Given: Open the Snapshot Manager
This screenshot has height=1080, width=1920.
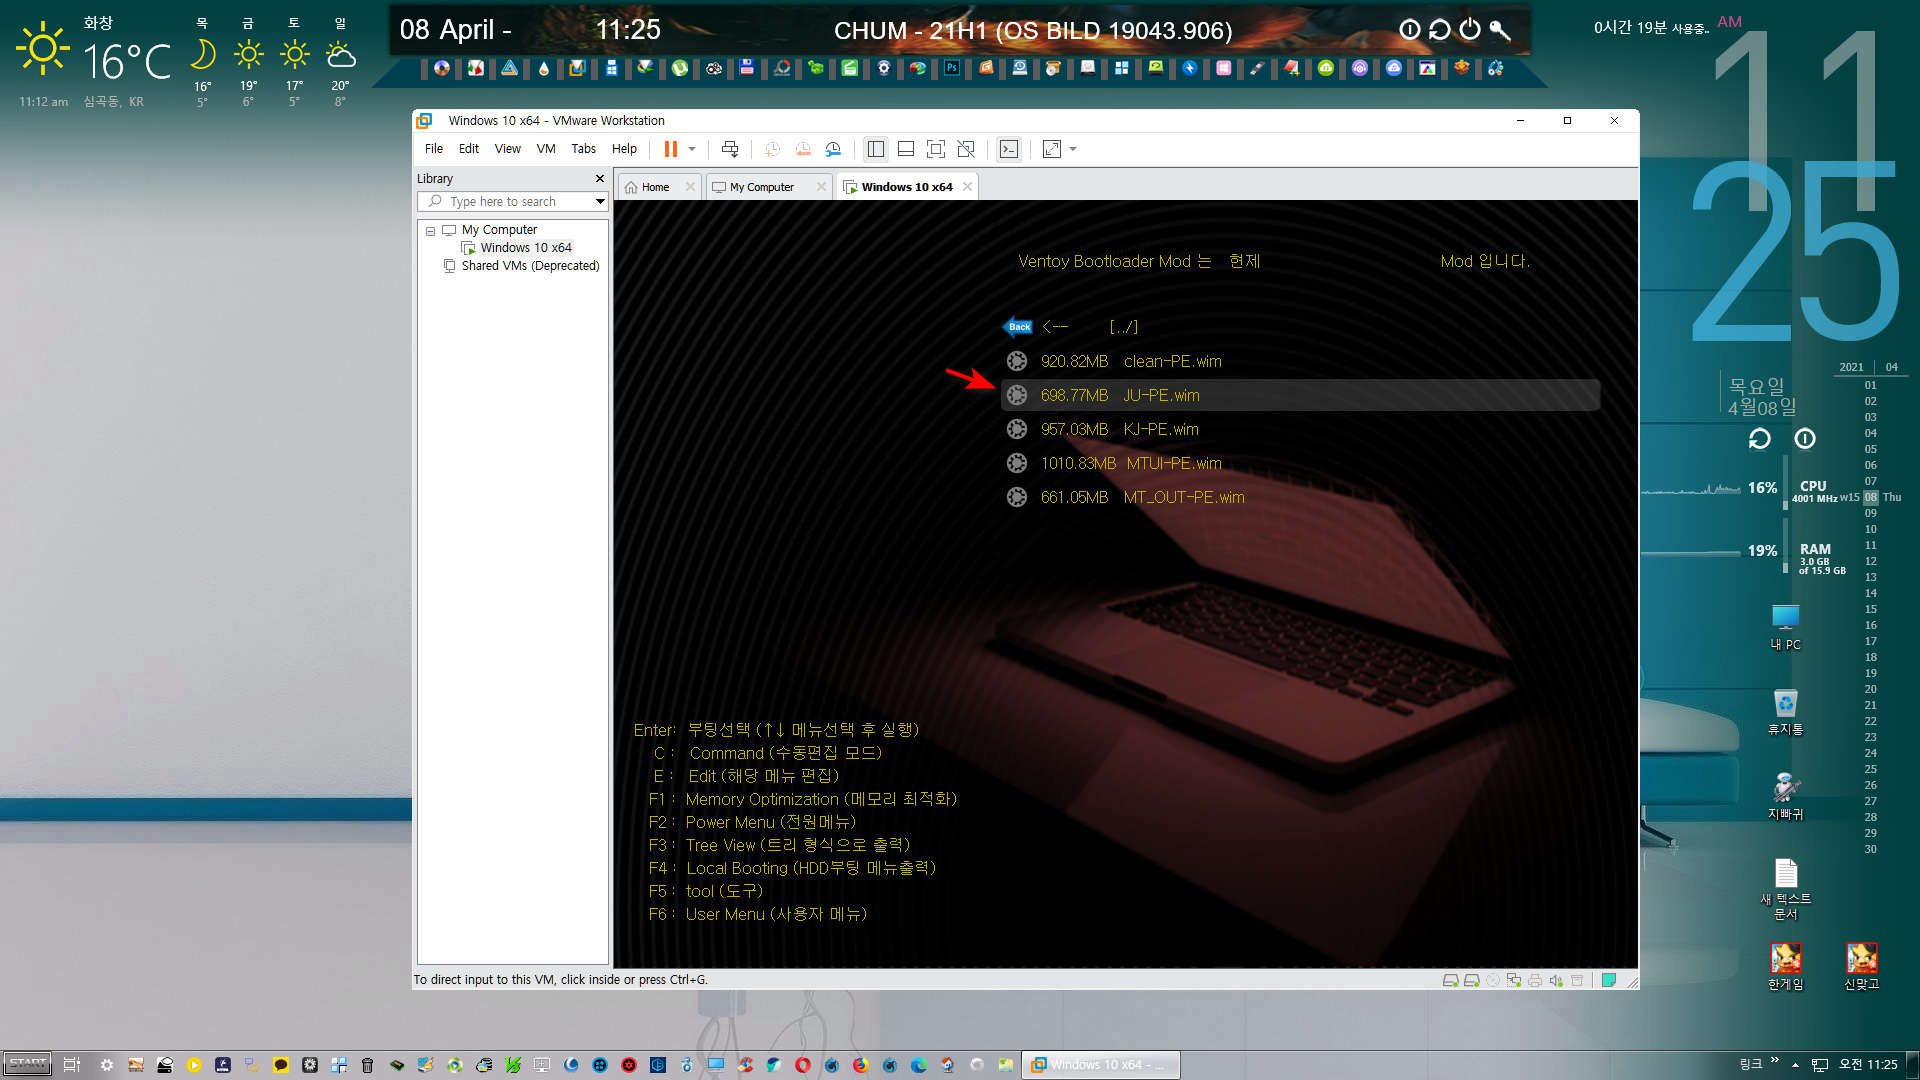Looking at the screenshot, I should click(x=833, y=149).
